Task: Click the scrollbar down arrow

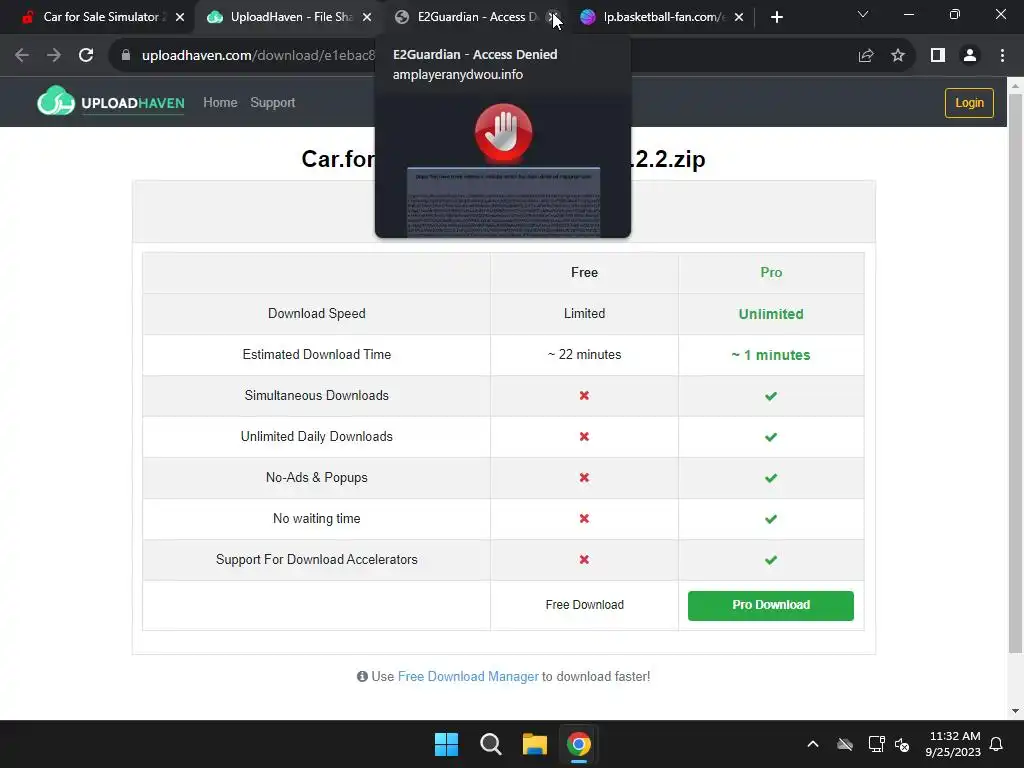Action: click(1015, 711)
